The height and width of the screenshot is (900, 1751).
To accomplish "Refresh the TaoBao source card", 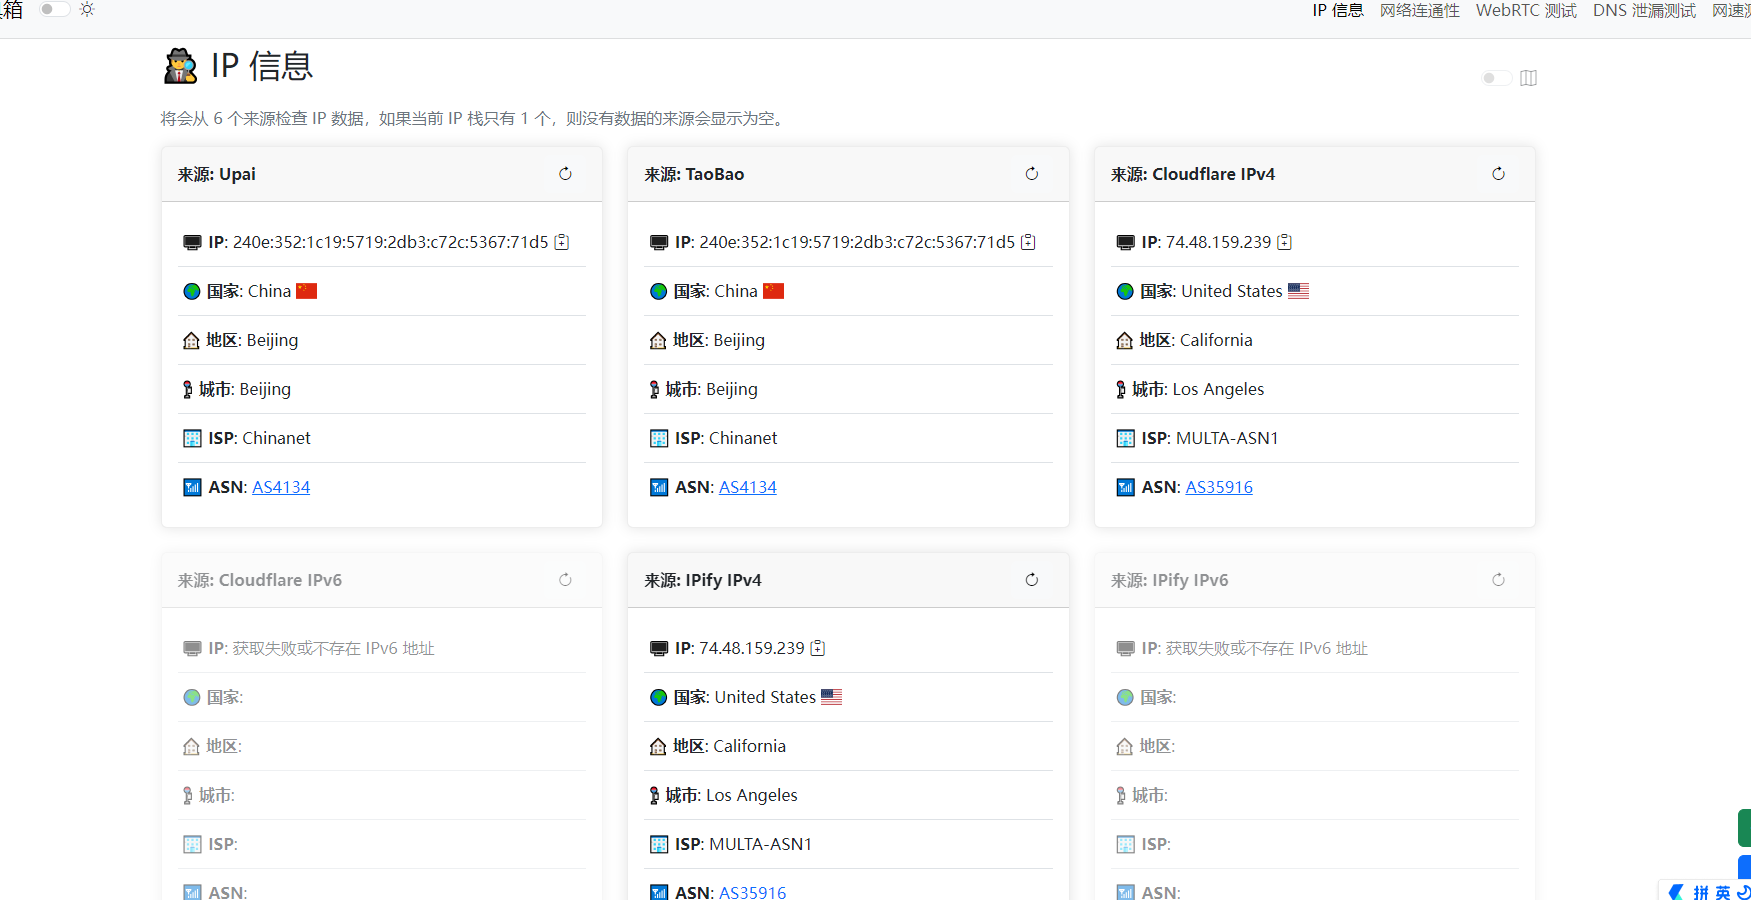I will 1031,174.
